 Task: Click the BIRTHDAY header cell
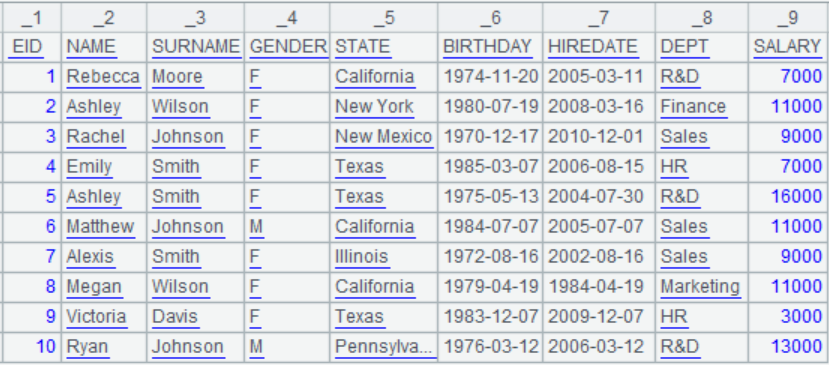pyautogui.click(x=490, y=47)
